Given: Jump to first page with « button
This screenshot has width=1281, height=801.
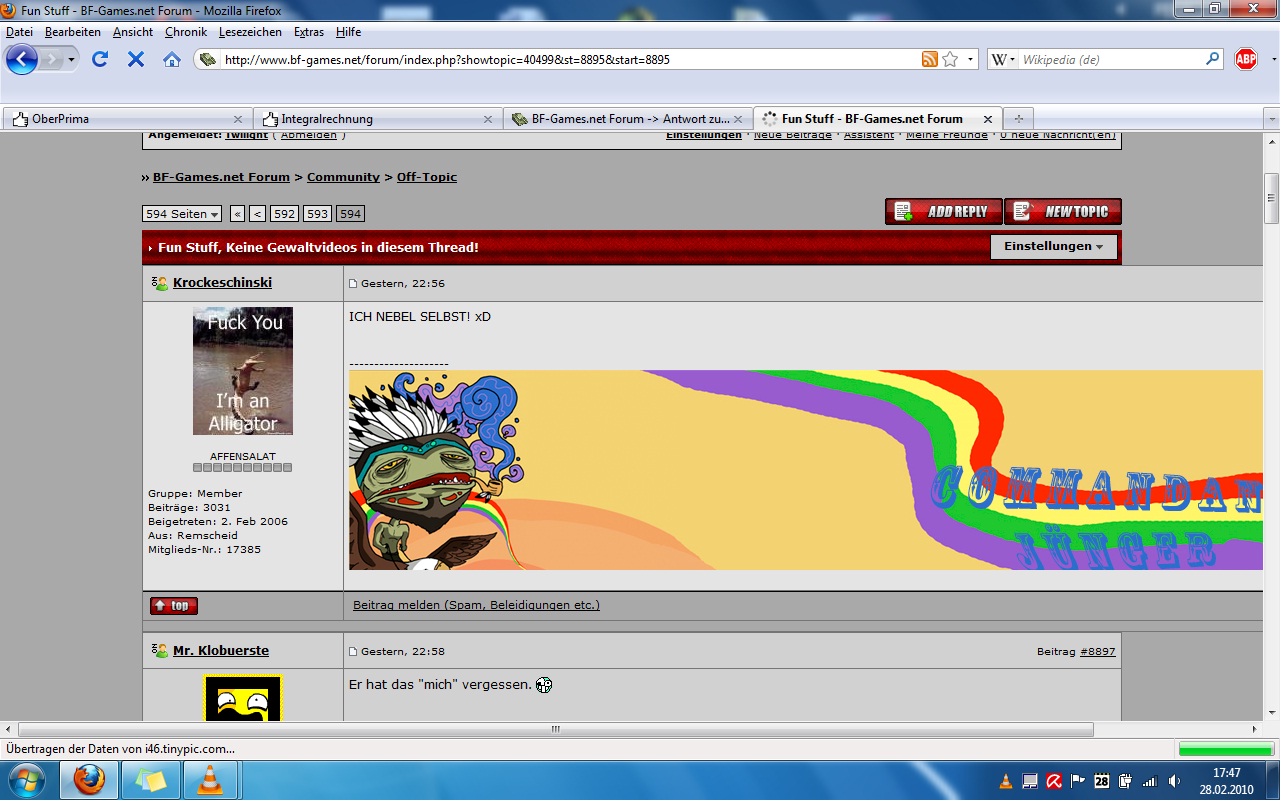Looking at the screenshot, I should tap(237, 214).
